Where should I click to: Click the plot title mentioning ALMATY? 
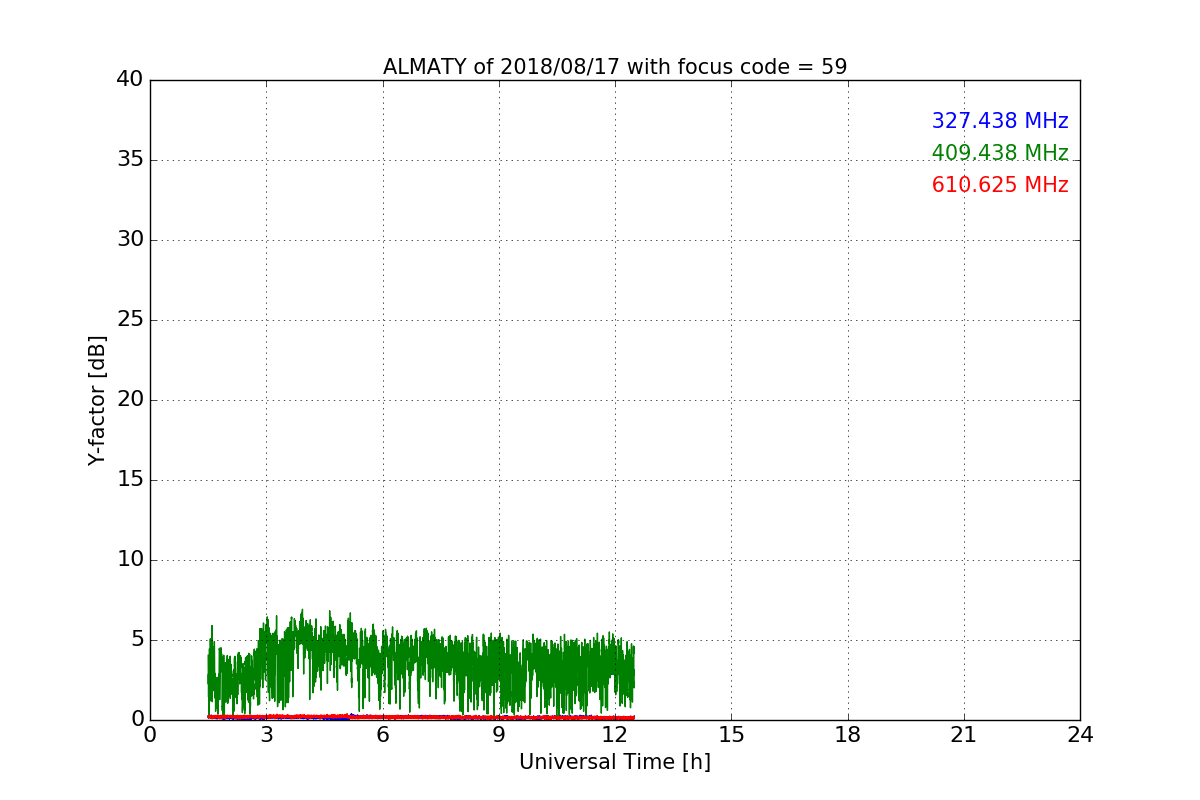pos(615,67)
